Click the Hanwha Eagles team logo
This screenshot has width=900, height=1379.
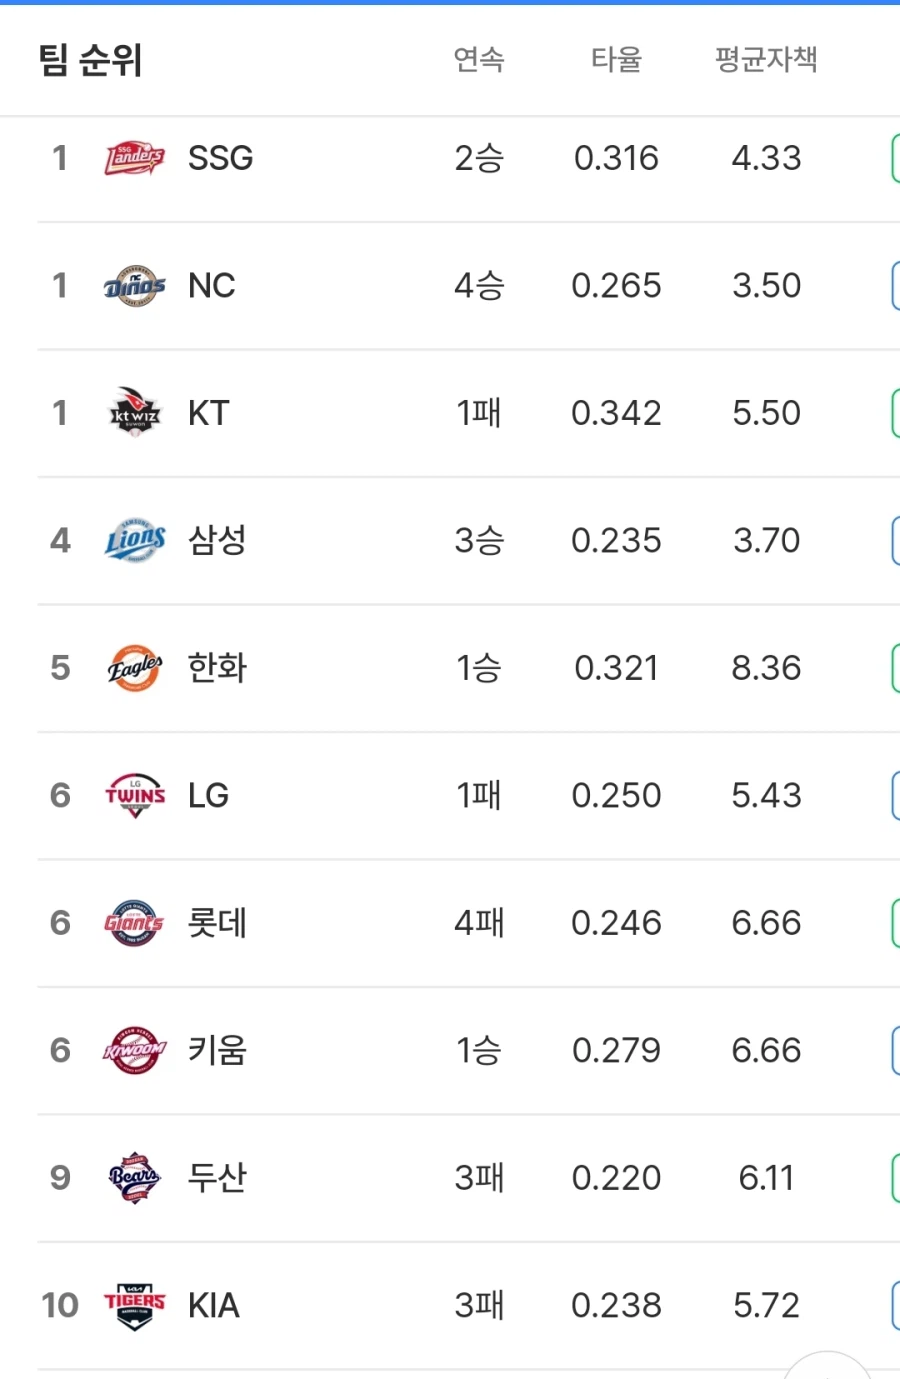coord(135,668)
